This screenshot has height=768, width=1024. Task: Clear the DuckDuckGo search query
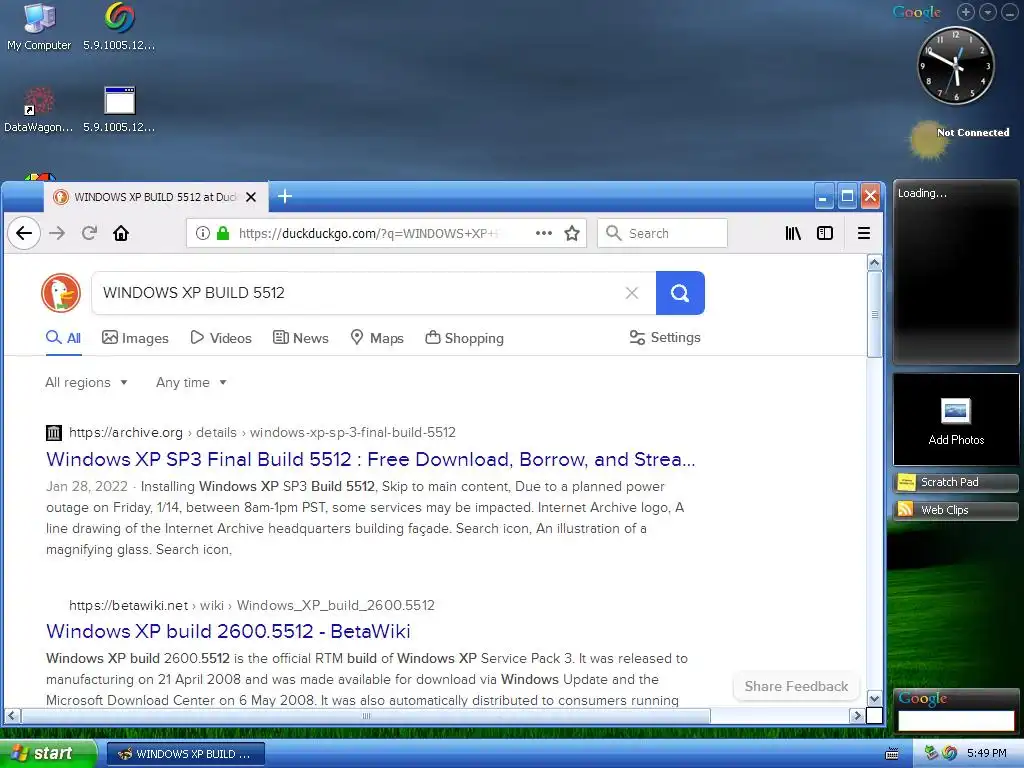(x=632, y=293)
